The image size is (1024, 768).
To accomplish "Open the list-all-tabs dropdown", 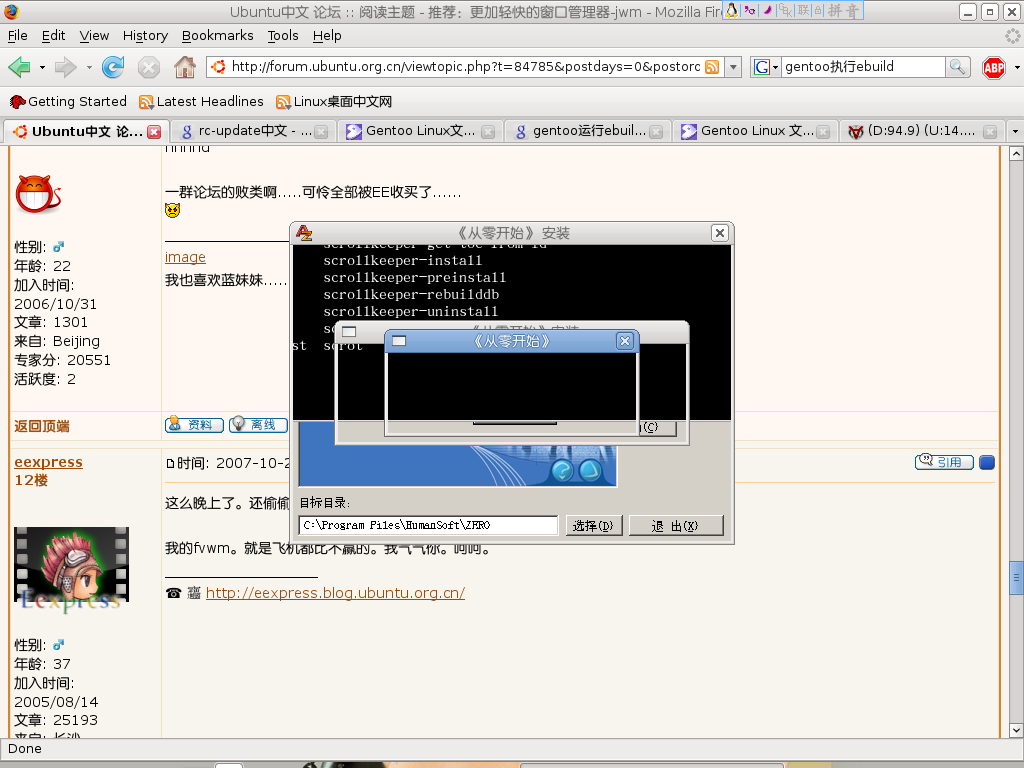I will tap(1015, 131).
